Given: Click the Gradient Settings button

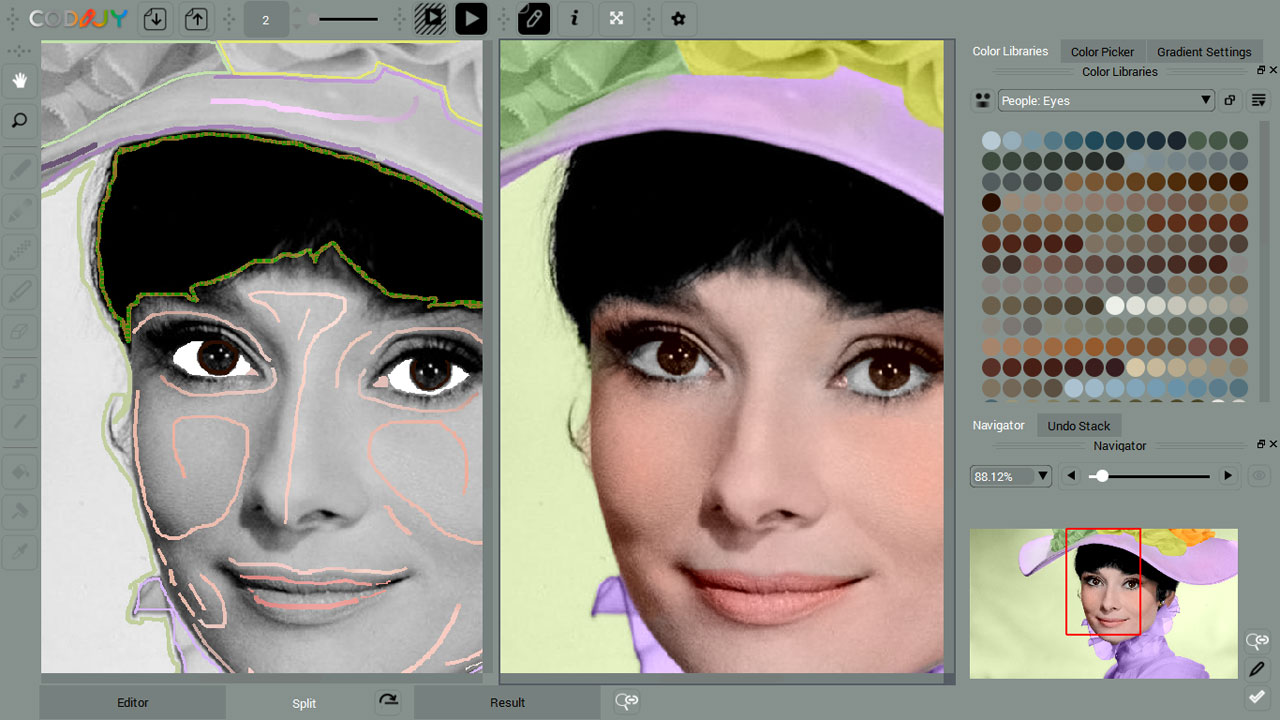Looking at the screenshot, I should 1204,51.
